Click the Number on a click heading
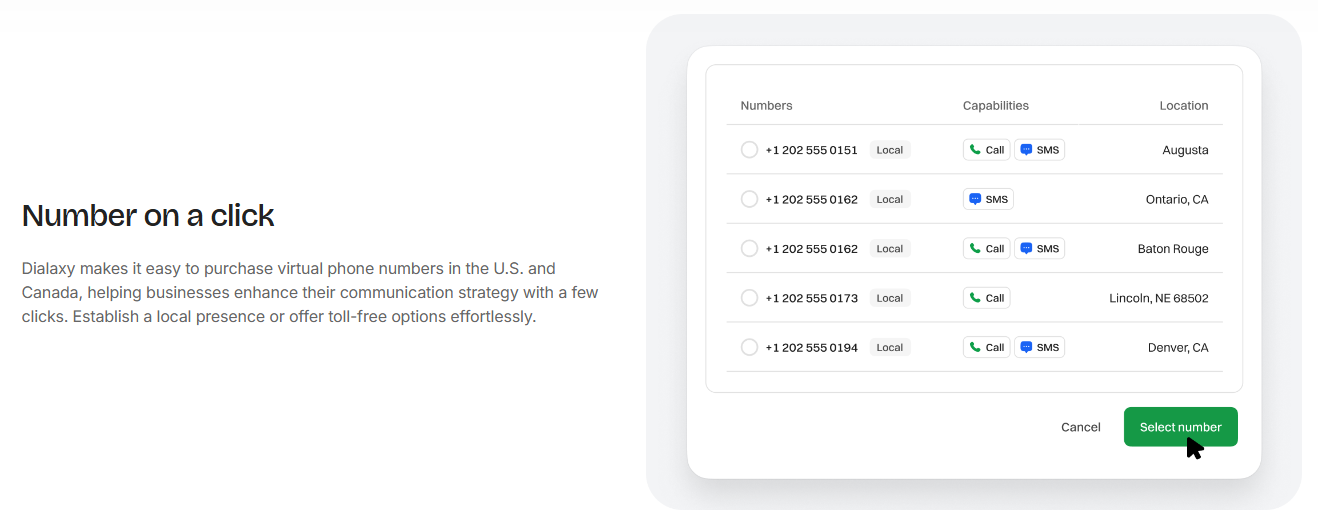 point(148,215)
